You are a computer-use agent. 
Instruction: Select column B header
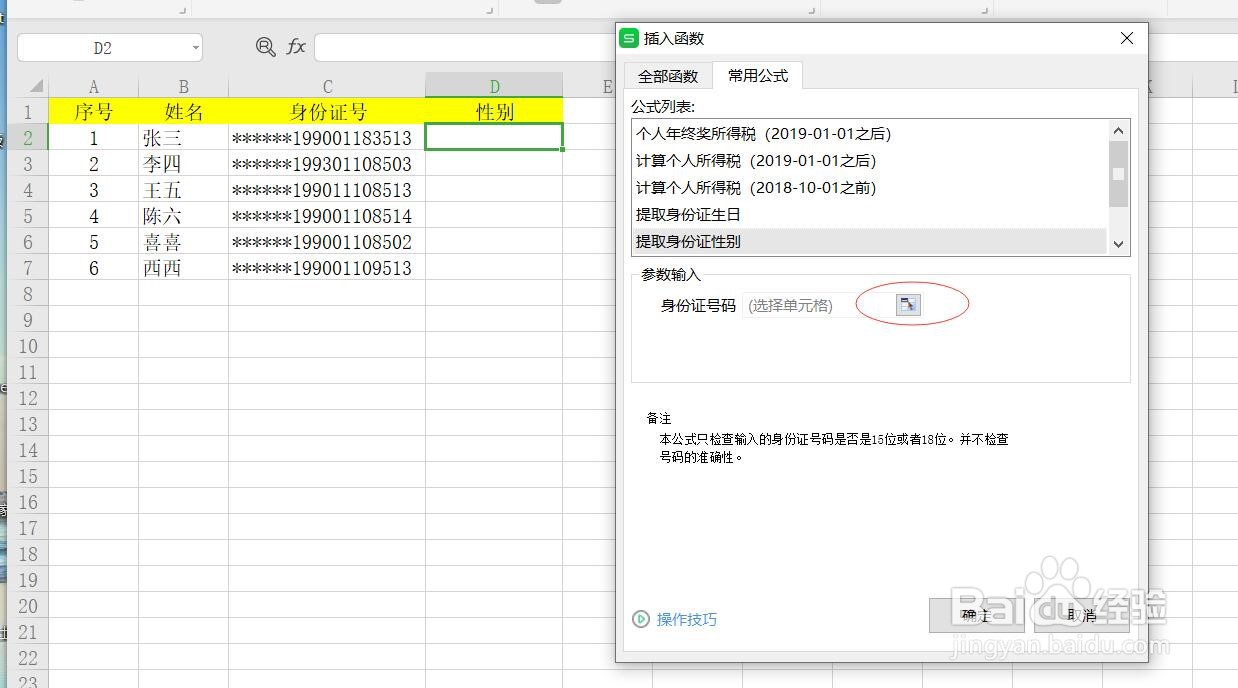click(184, 87)
